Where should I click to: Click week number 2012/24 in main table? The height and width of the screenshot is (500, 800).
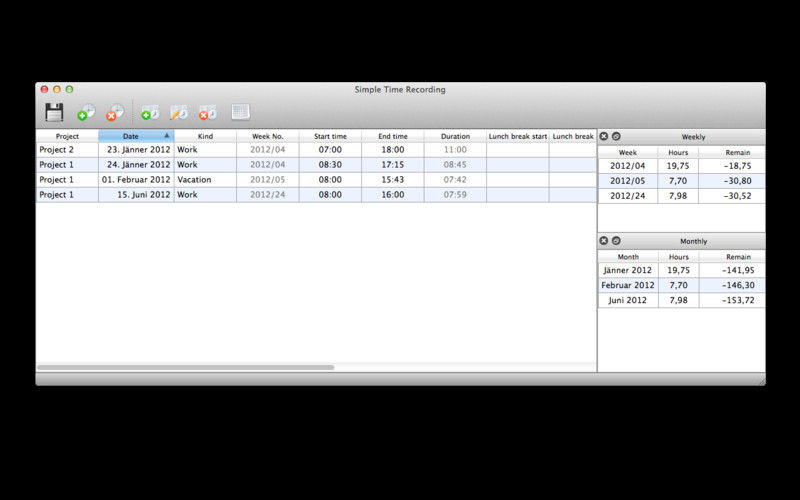(x=268, y=194)
